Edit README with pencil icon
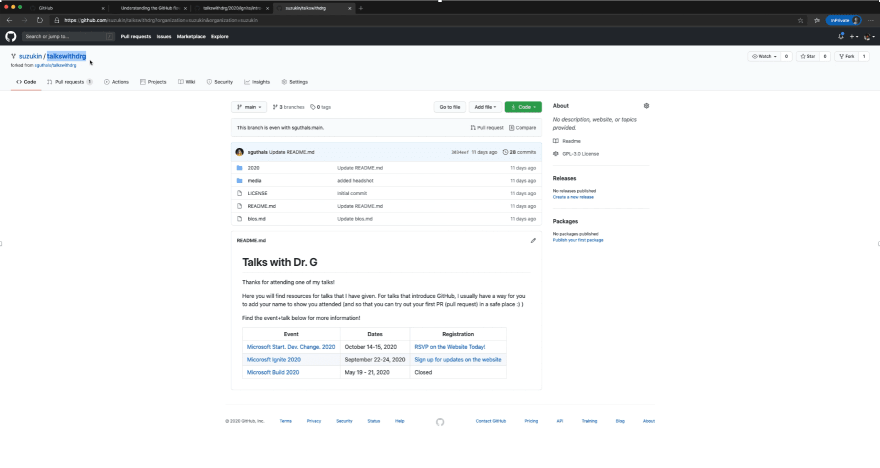This screenshot has width=880, height=468. click(x=533, y=240)
